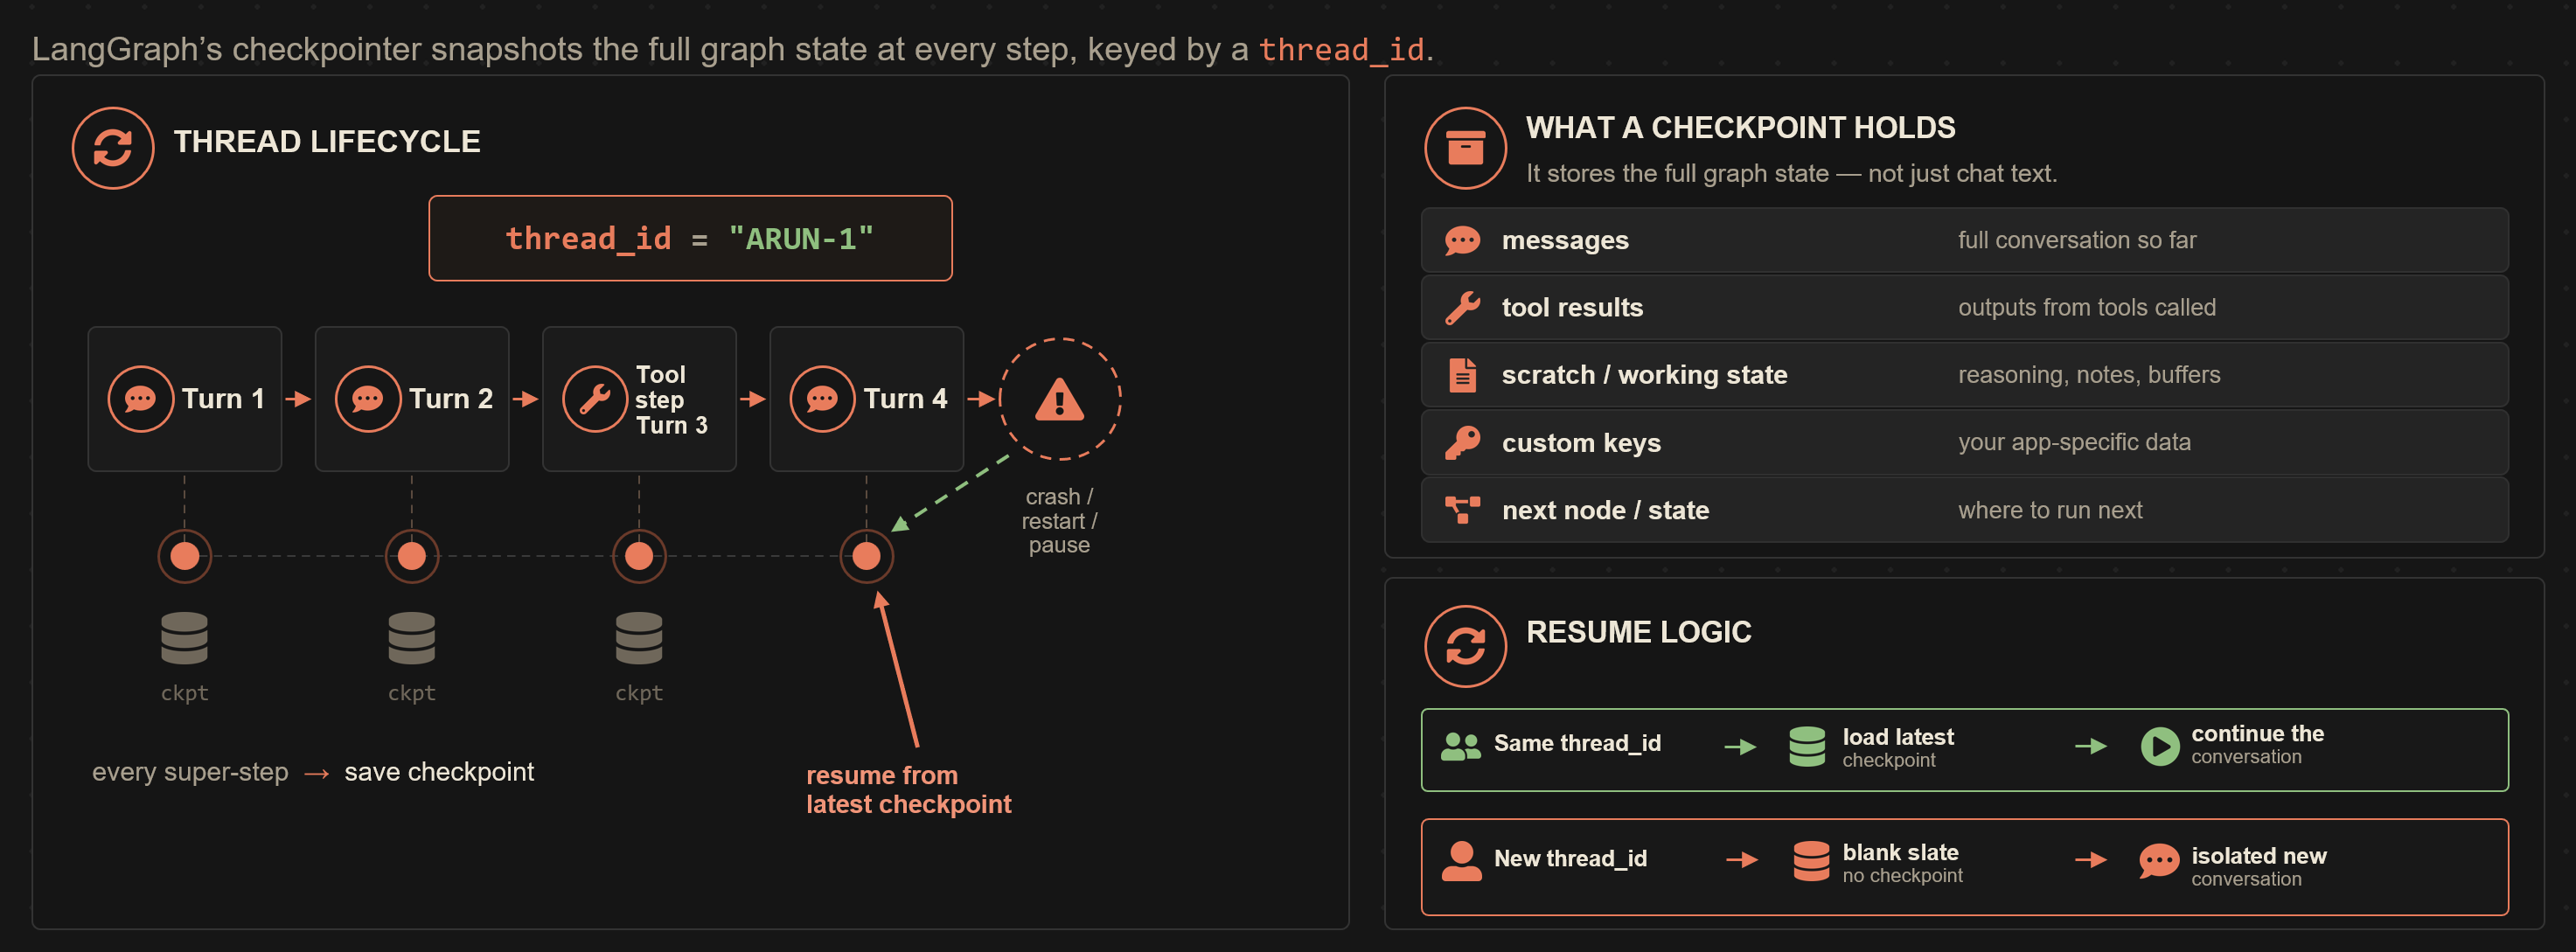This screenshot has width=2576, height=952.
Task: Click the Turn 1 label
Action: [223, 399]
